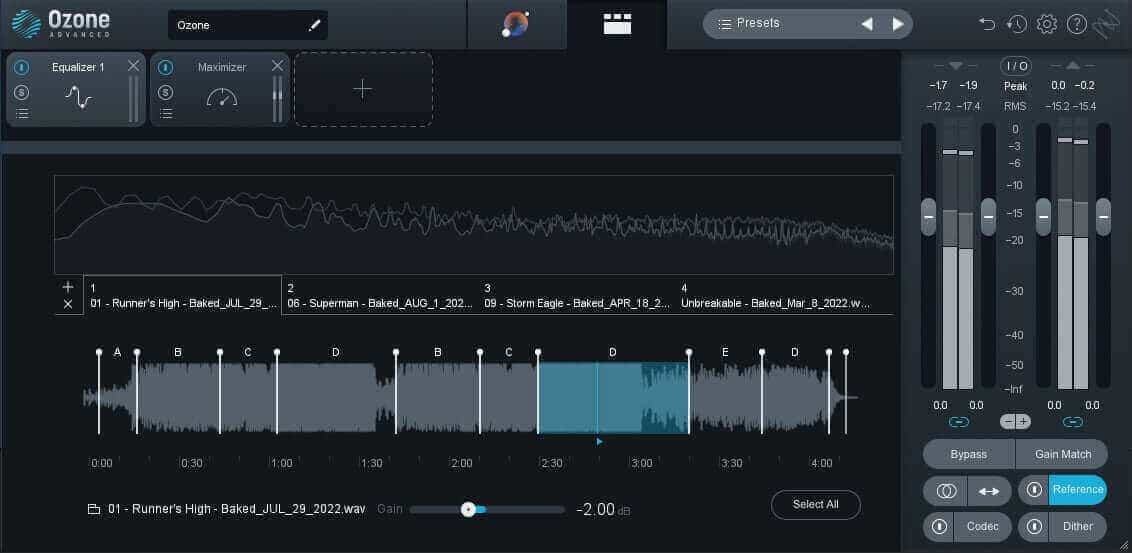The image size is (1132, 553).
Task: Adjust the left input gain fader
Action: 928,217
